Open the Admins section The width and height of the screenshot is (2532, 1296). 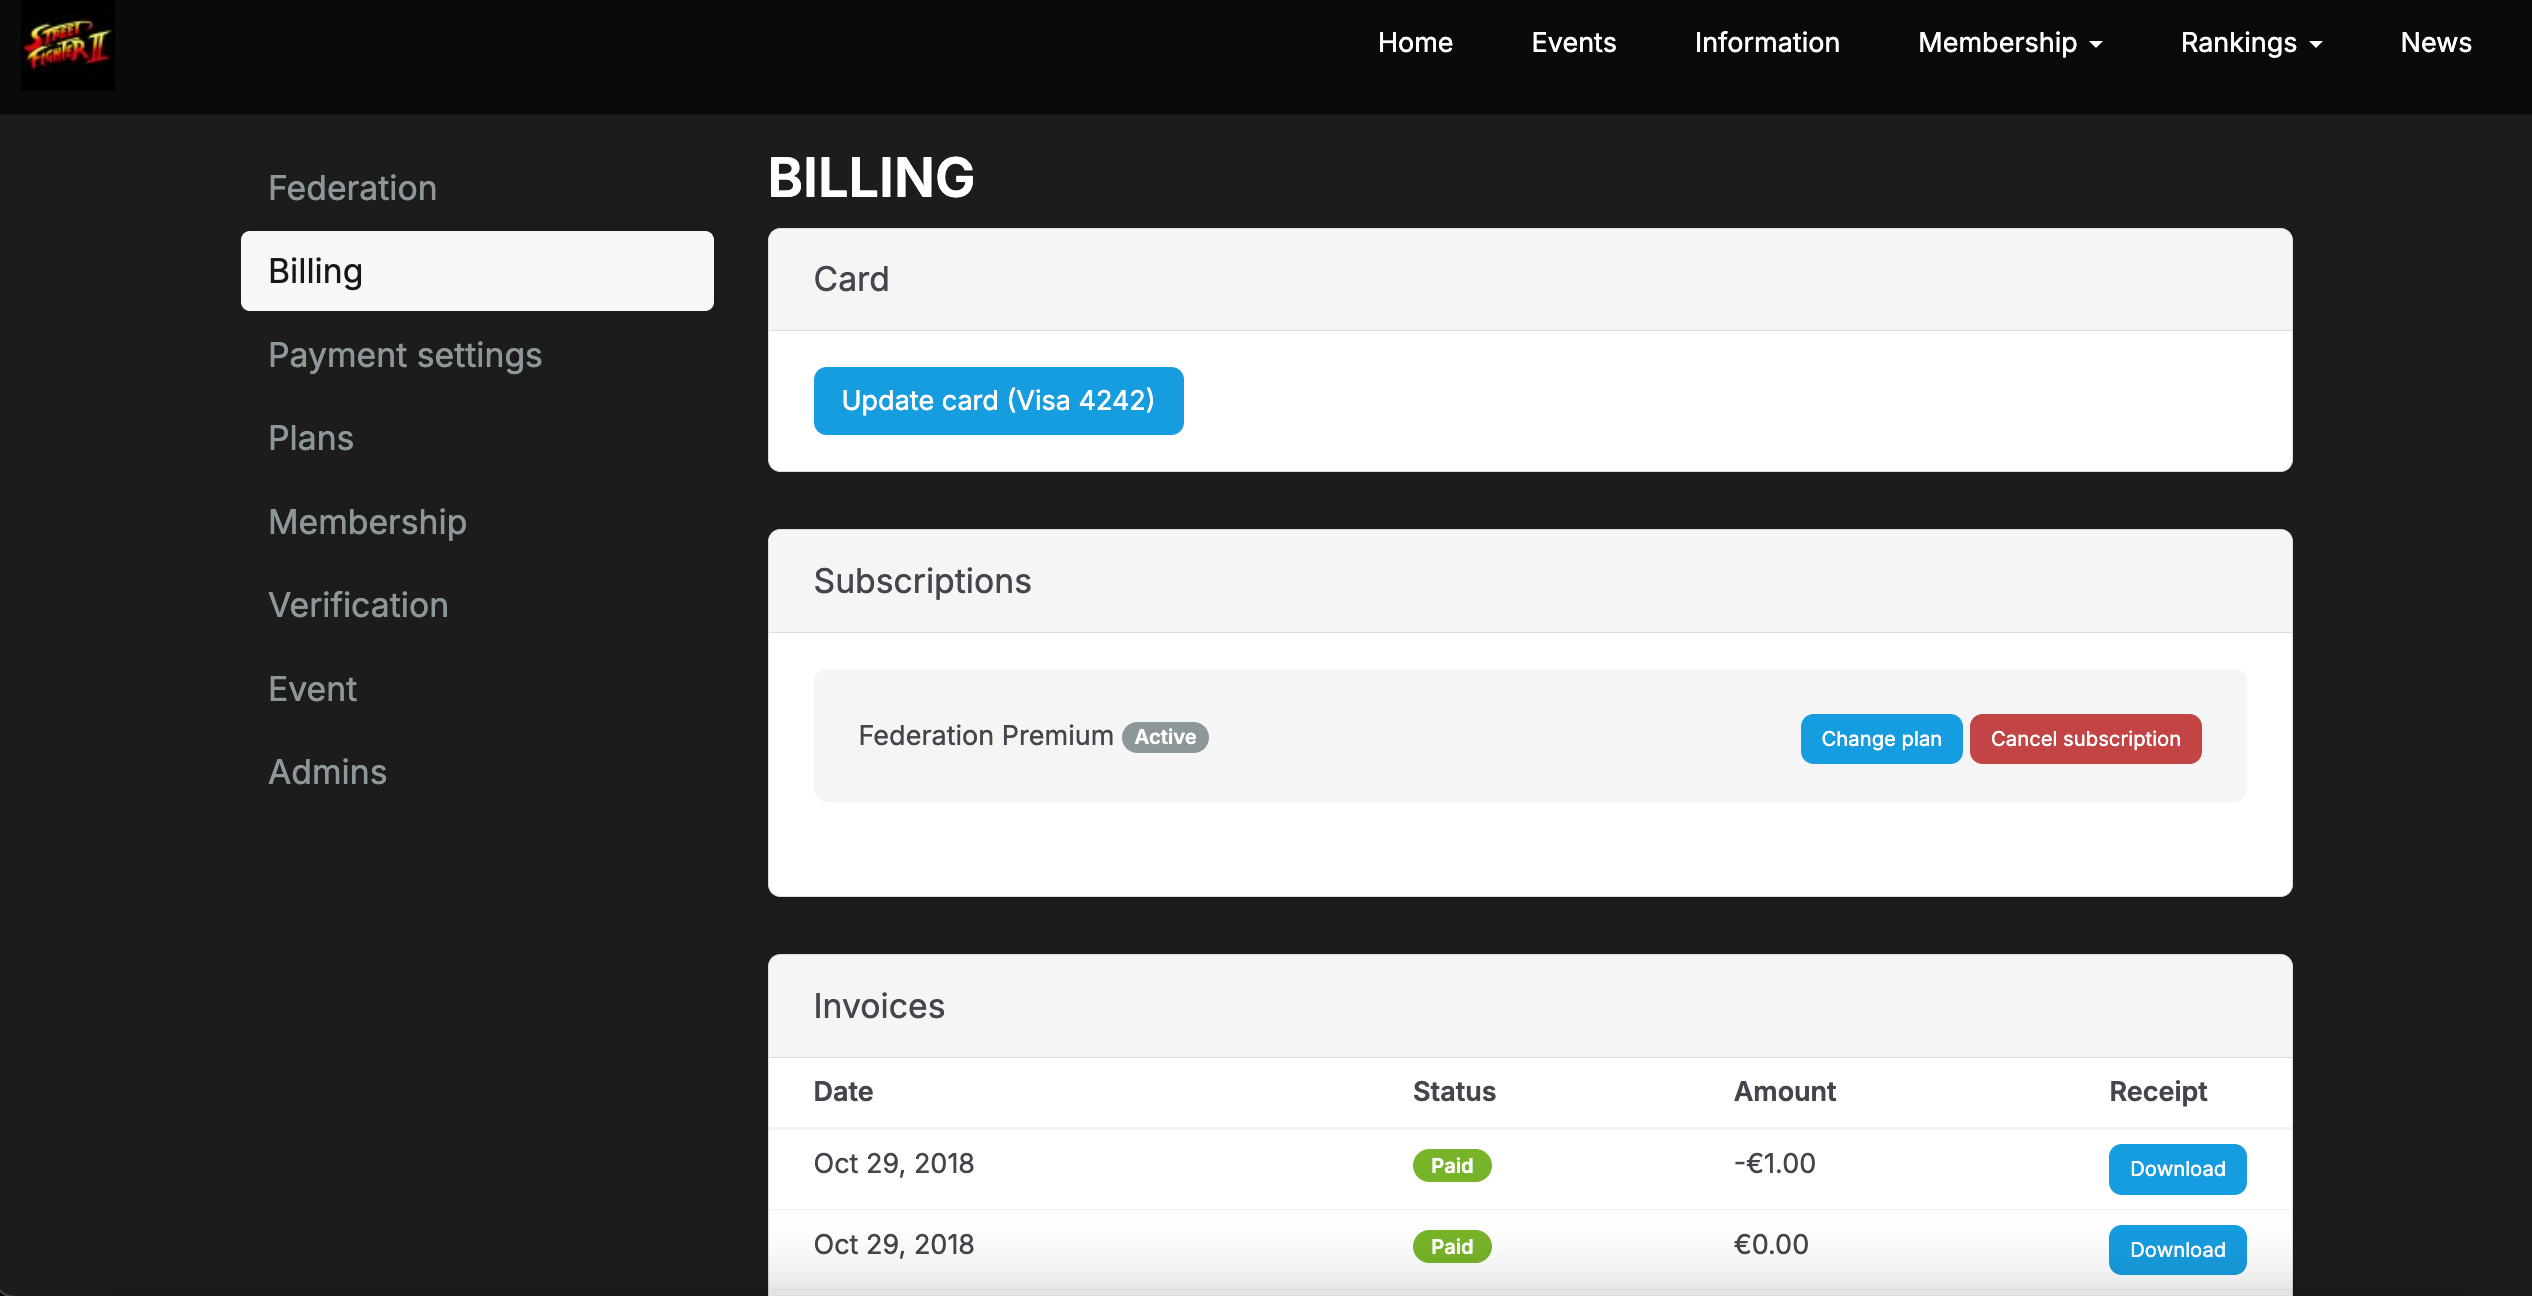327,772
